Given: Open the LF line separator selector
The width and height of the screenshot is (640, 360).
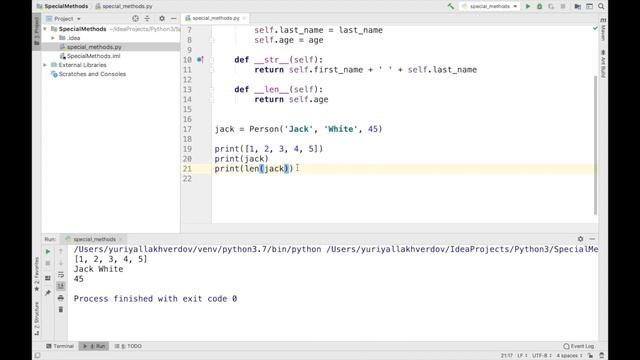Looking at the screenshot, I should (522, 356).
